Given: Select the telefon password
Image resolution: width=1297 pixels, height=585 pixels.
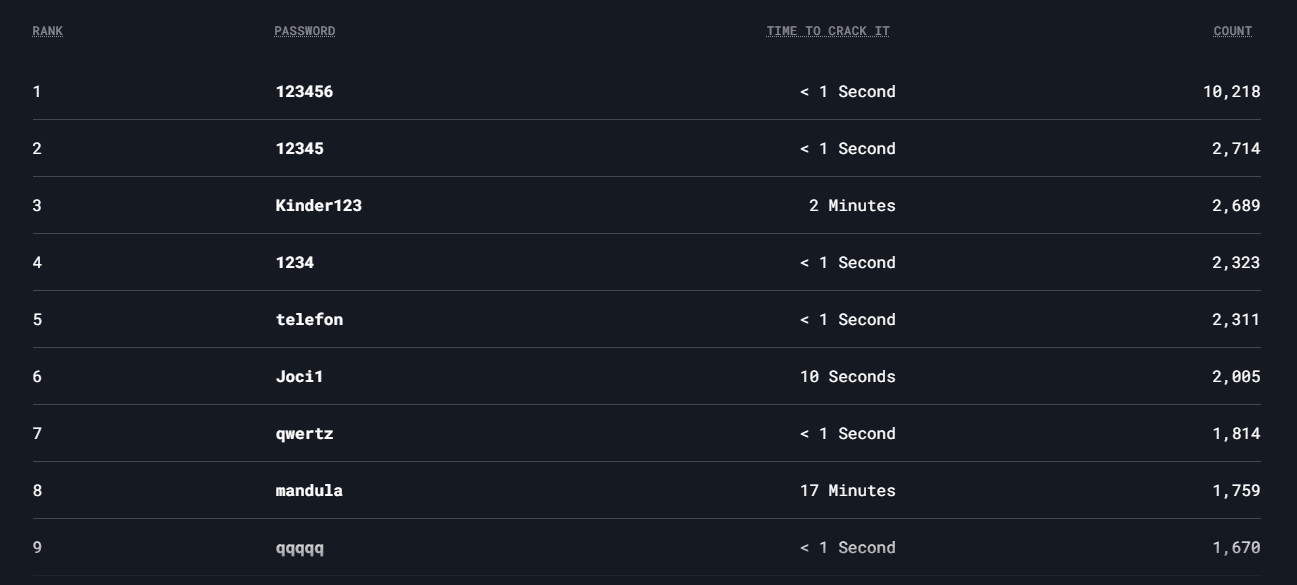Looking at the screenshot, I should point(309,320).
